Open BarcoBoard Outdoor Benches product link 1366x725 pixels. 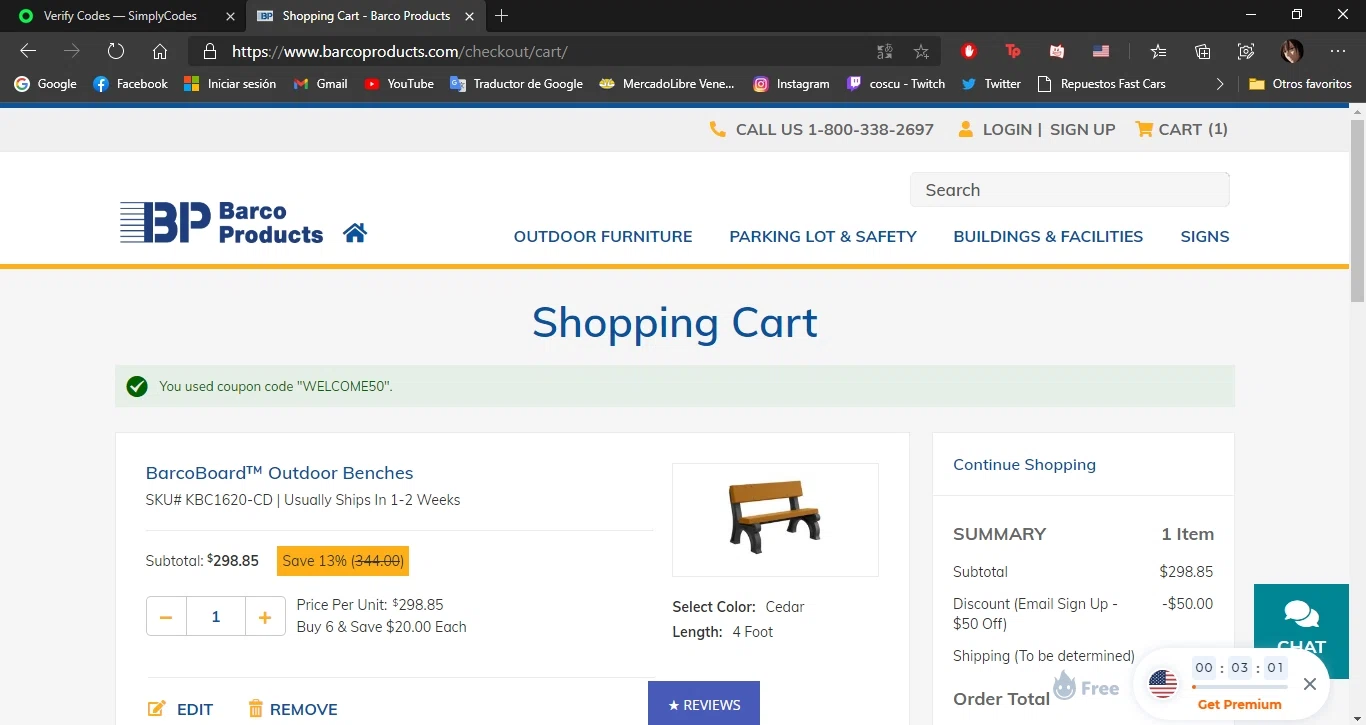tap(279, 473)
